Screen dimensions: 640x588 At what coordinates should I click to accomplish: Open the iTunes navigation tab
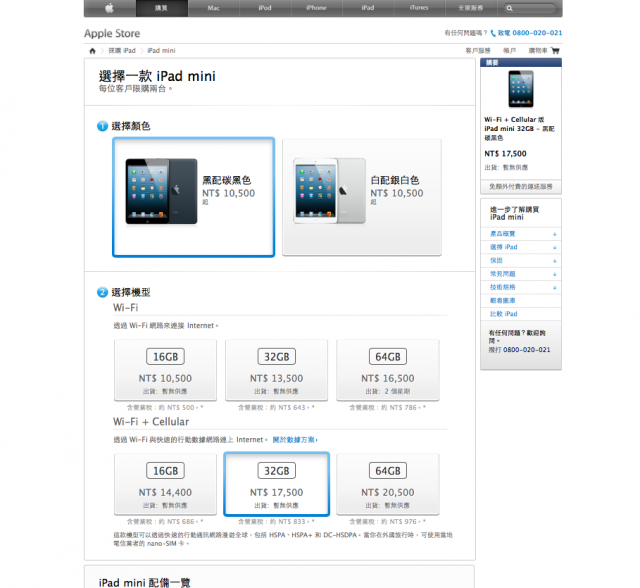click(x=419, y=8)
